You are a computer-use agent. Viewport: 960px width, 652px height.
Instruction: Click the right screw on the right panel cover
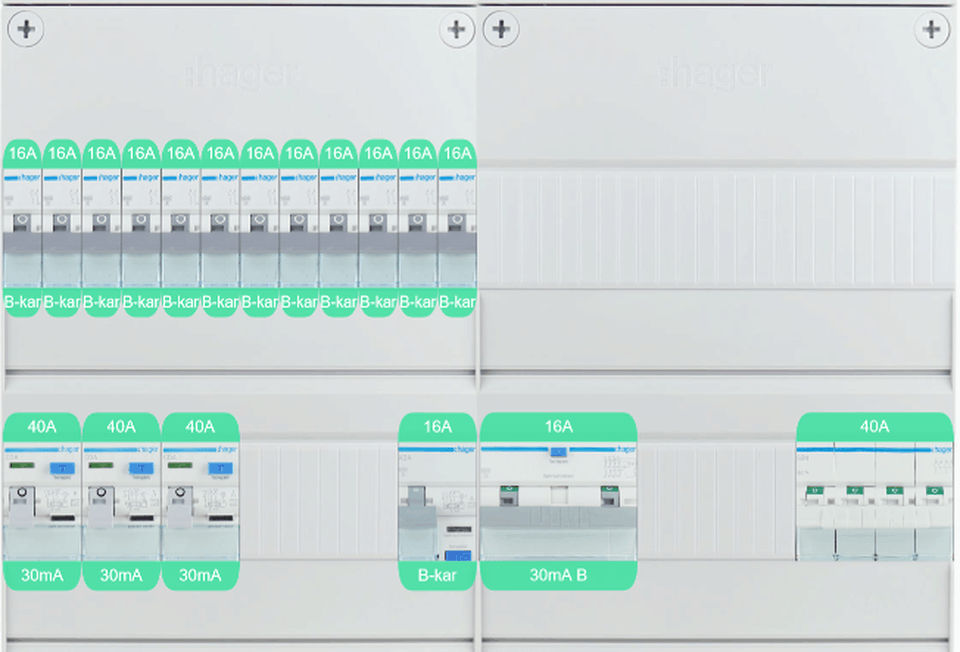point(932,29)
